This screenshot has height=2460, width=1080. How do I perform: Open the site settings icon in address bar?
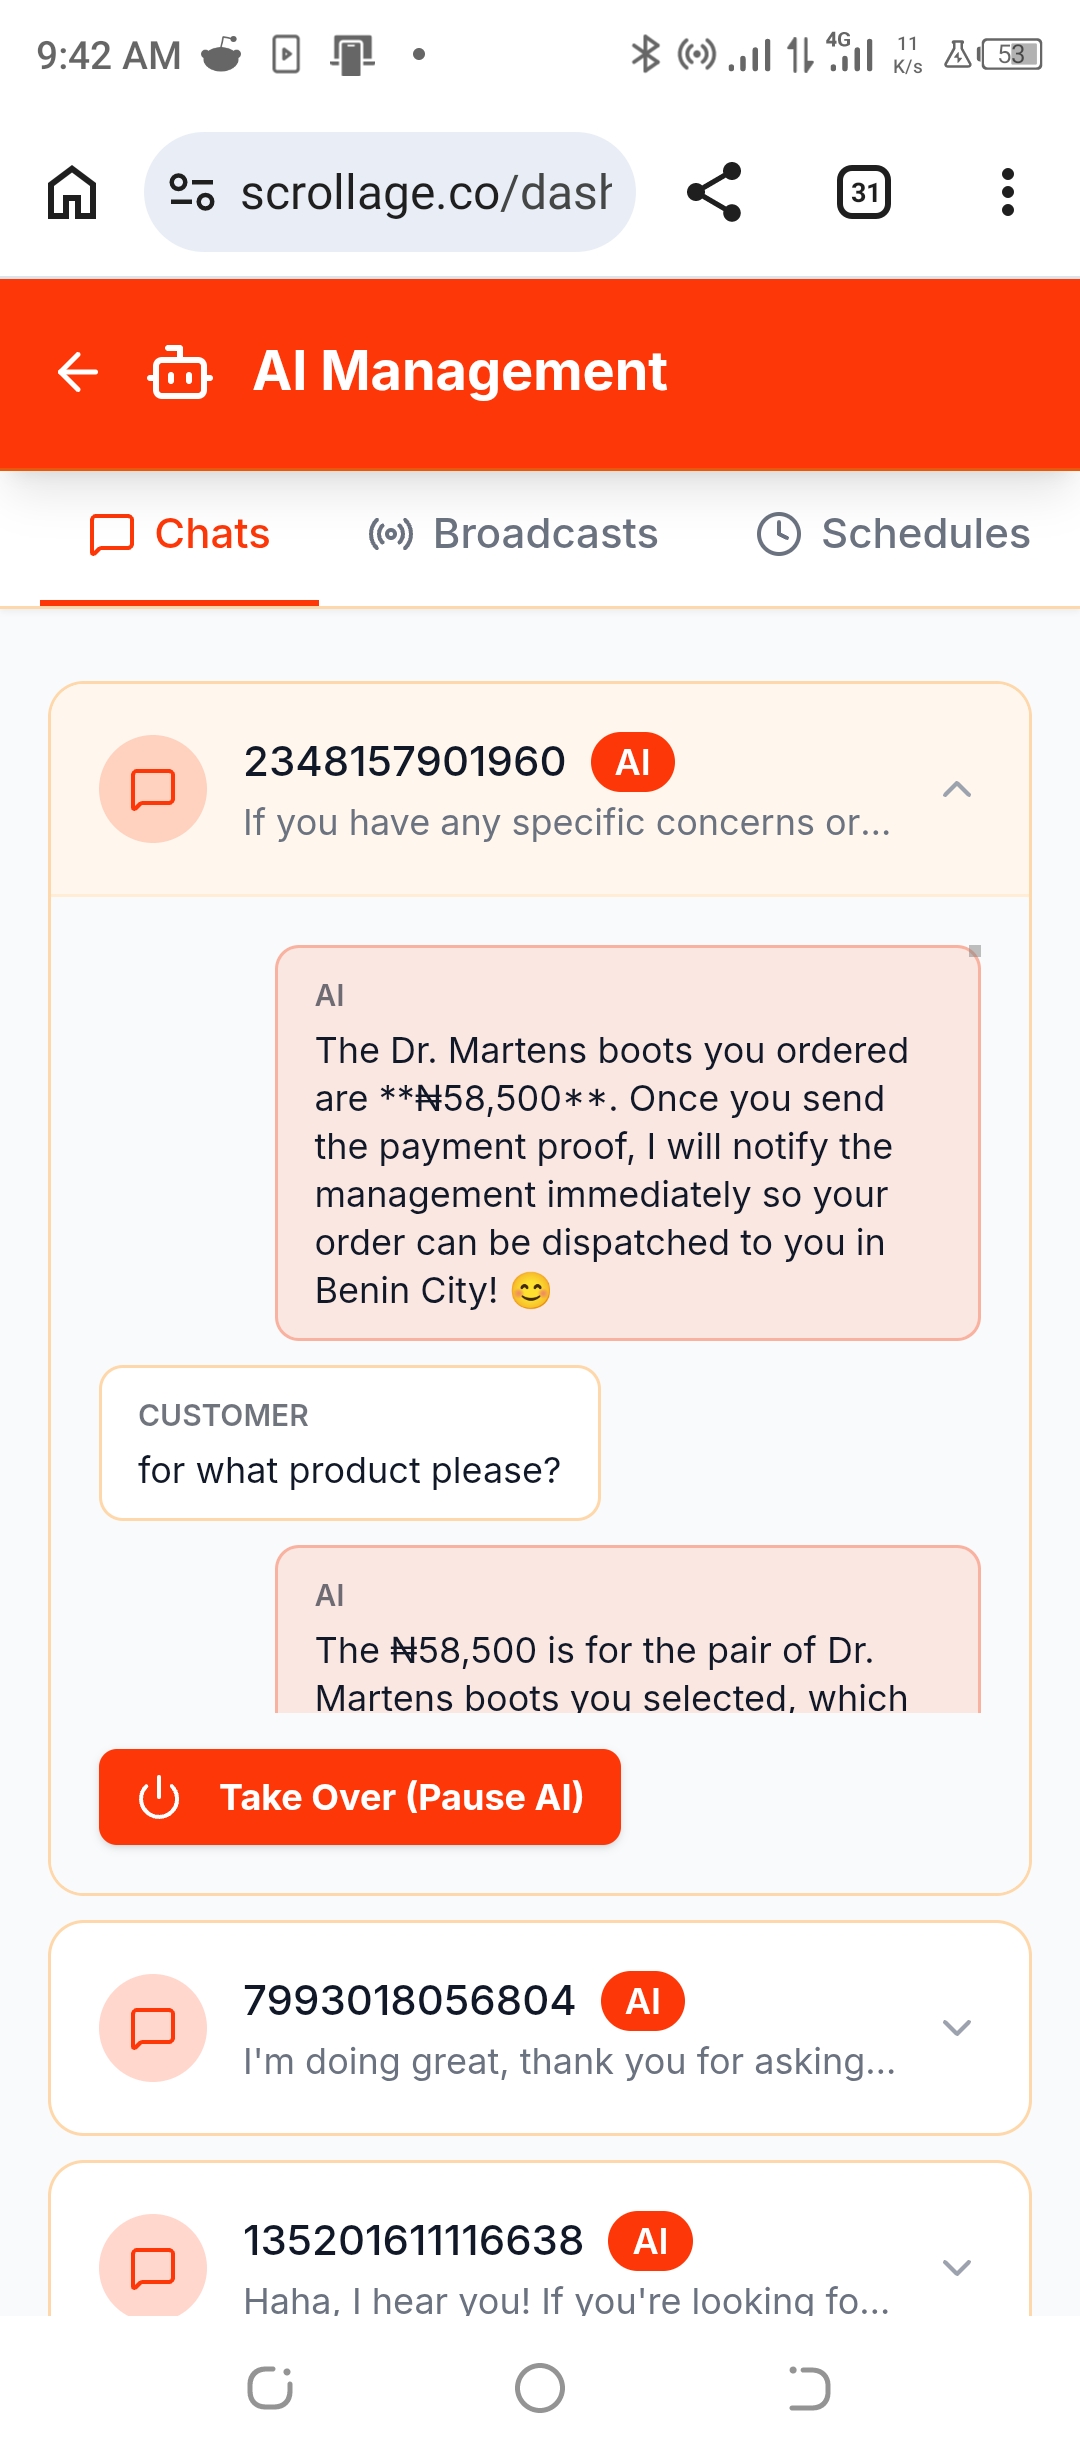point(191,192)
